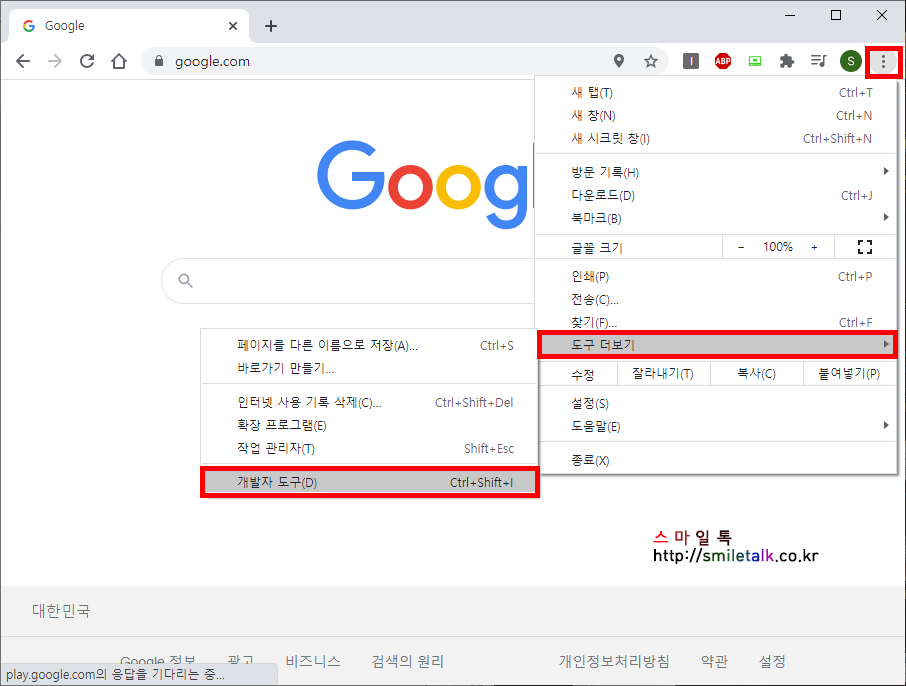Open 설정 footer link
The width and height of the screenshot is (906, 686).
(772, 661)
